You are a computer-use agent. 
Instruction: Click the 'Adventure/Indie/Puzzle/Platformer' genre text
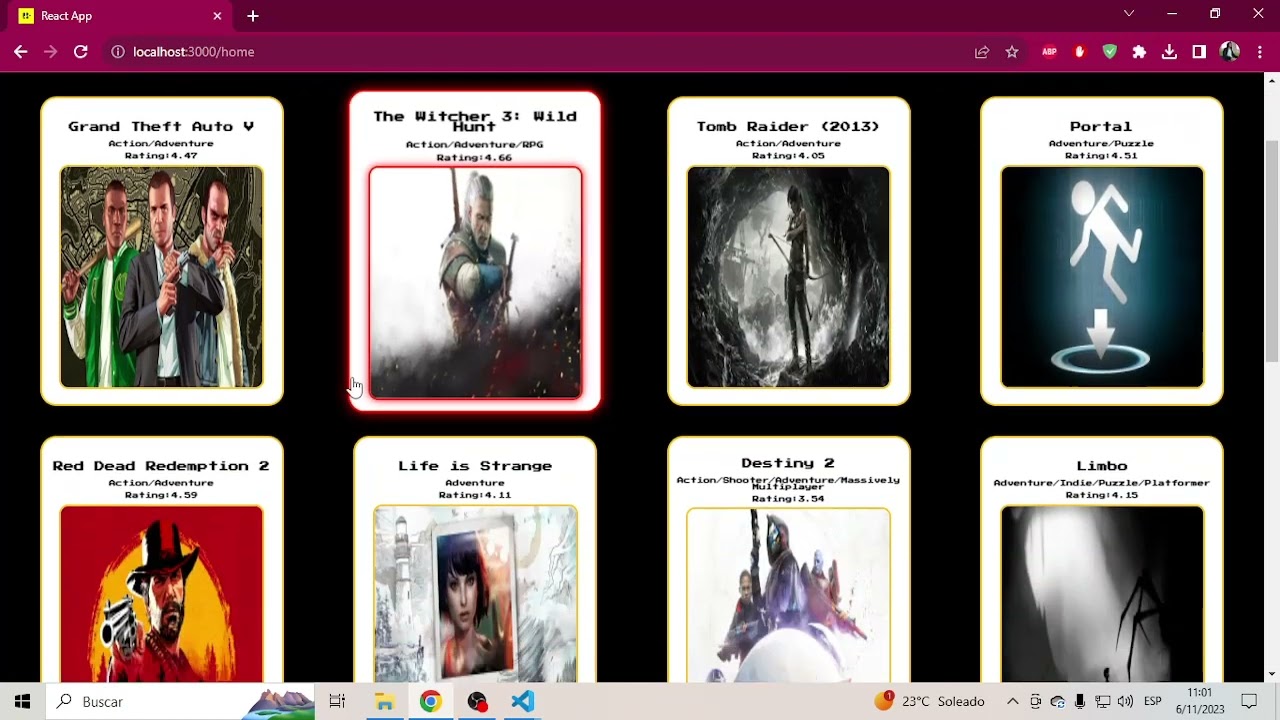click(x=1102, y=483)
